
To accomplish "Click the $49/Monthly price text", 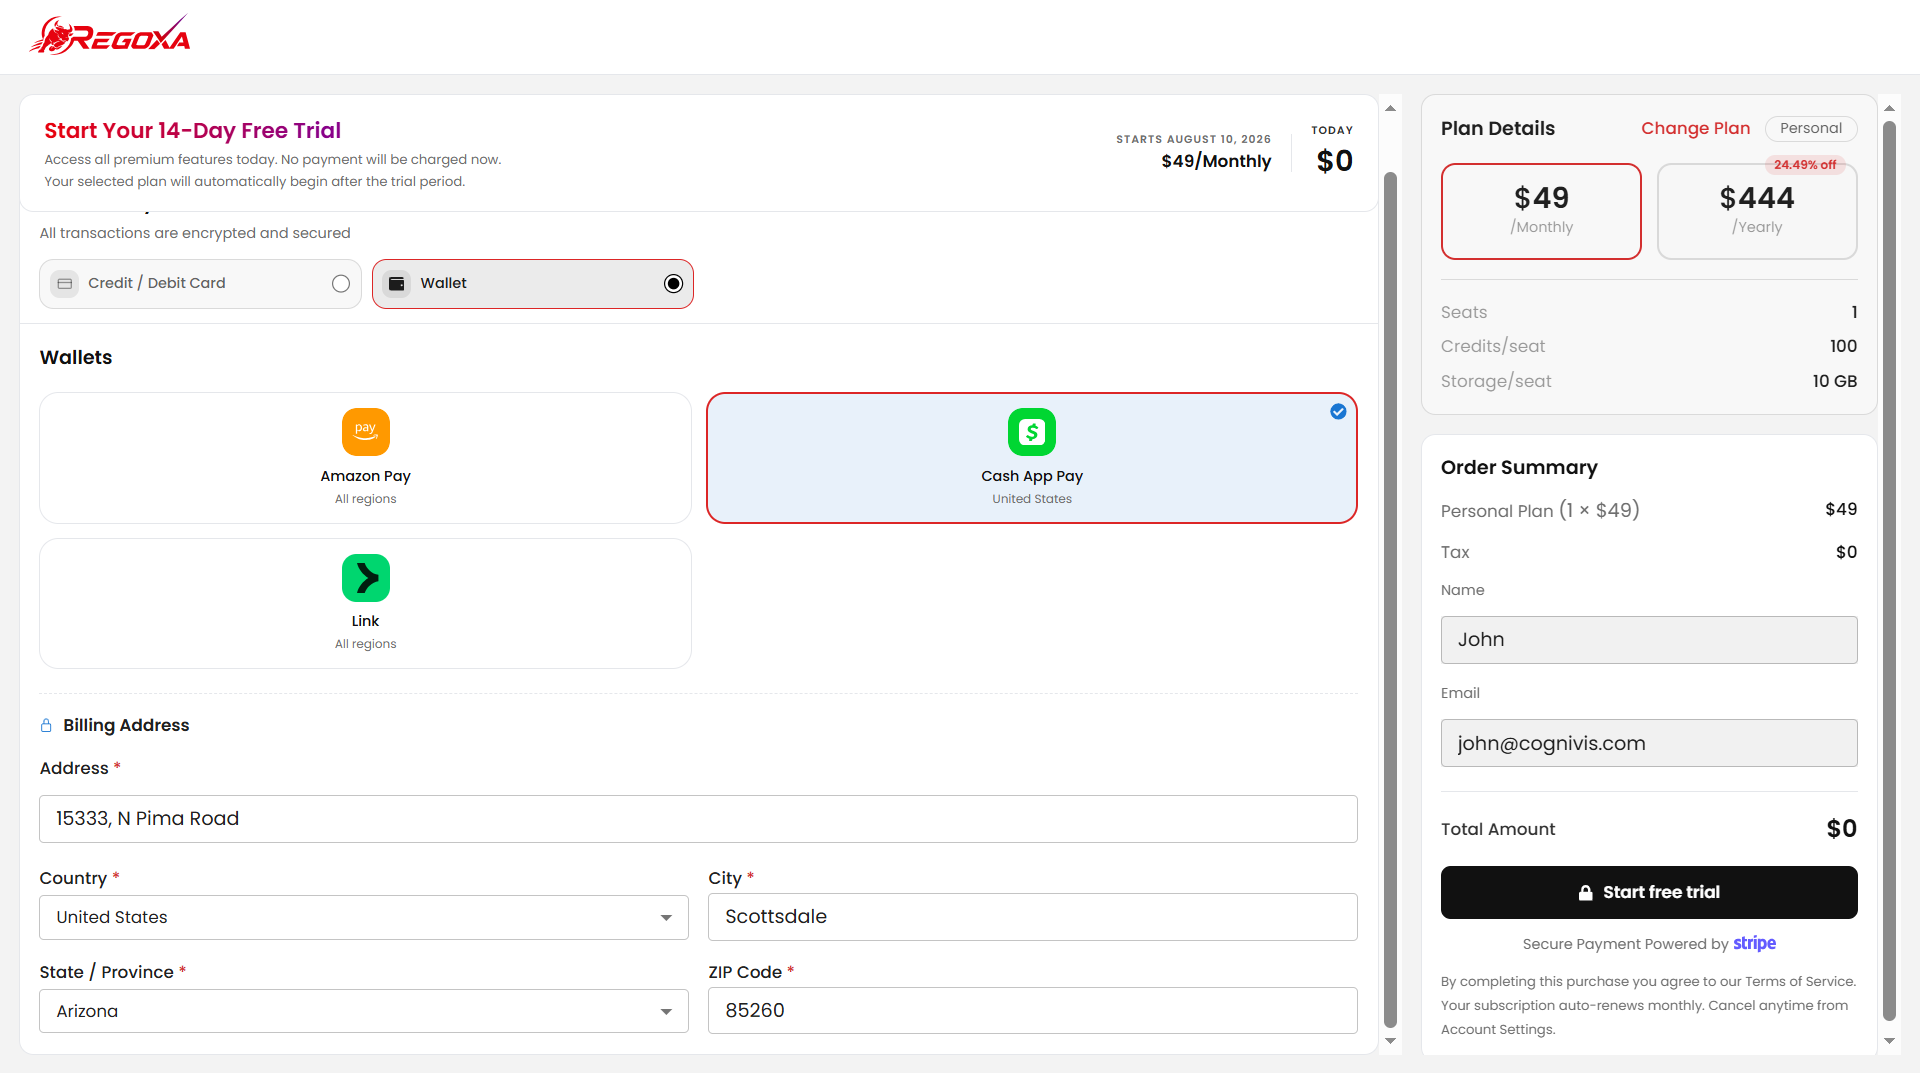I will click(x=1216, y=161).
